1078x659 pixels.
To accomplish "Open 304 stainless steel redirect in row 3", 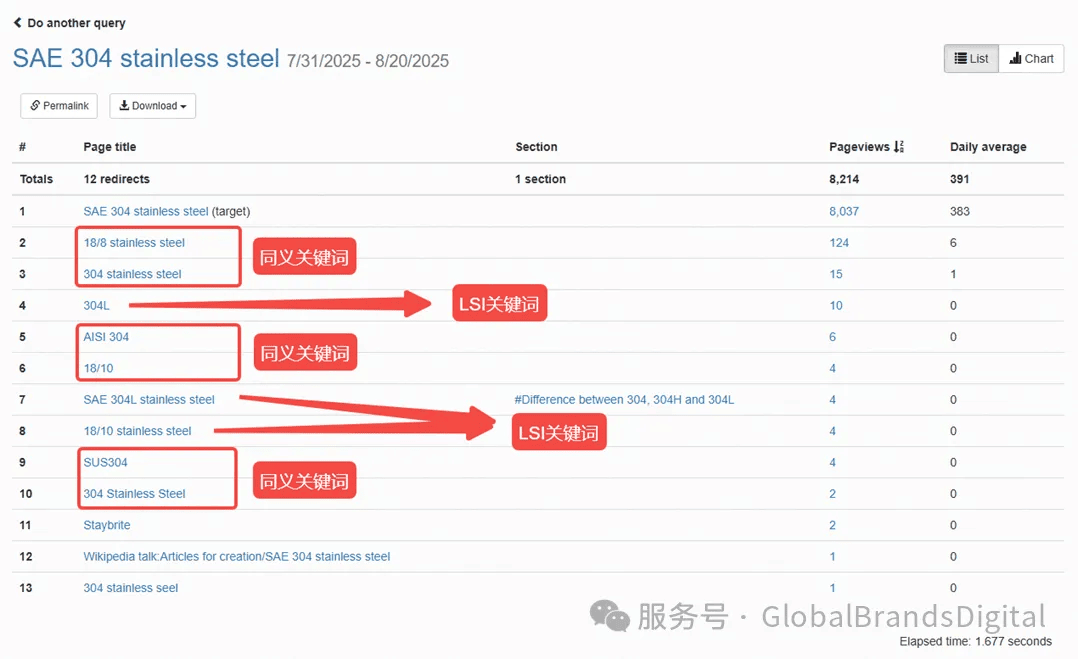I will [133, 274].
